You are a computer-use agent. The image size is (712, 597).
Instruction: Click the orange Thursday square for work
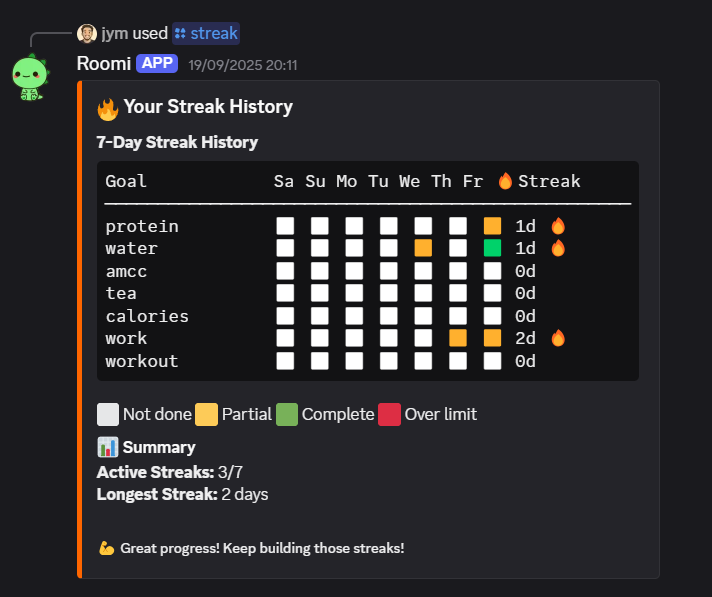[458, 338]
